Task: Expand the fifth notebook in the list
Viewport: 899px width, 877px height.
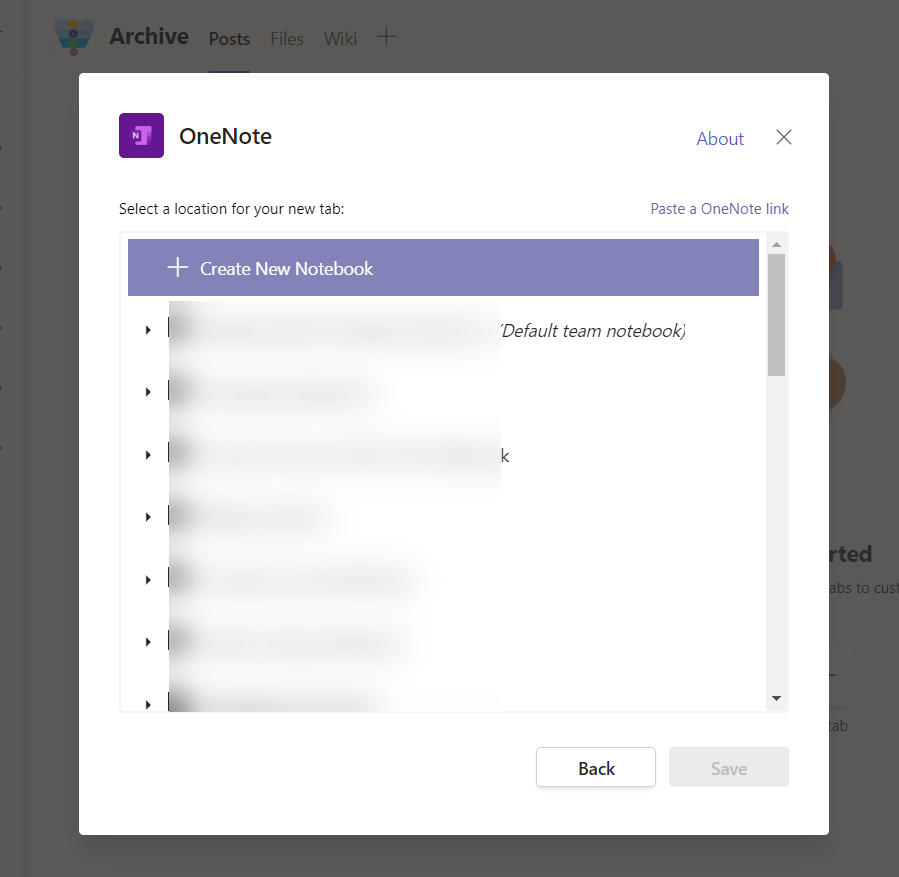Action: (x=148, y=580)
